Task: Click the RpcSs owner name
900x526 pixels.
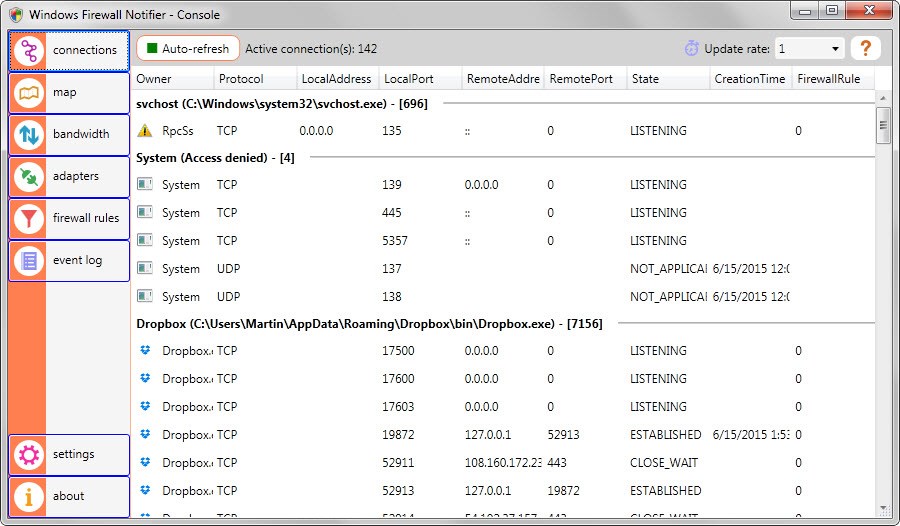Action: [x=177, y=131]
